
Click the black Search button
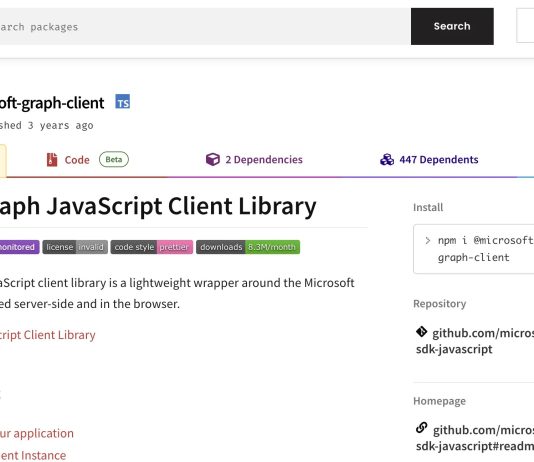point(452,26)
